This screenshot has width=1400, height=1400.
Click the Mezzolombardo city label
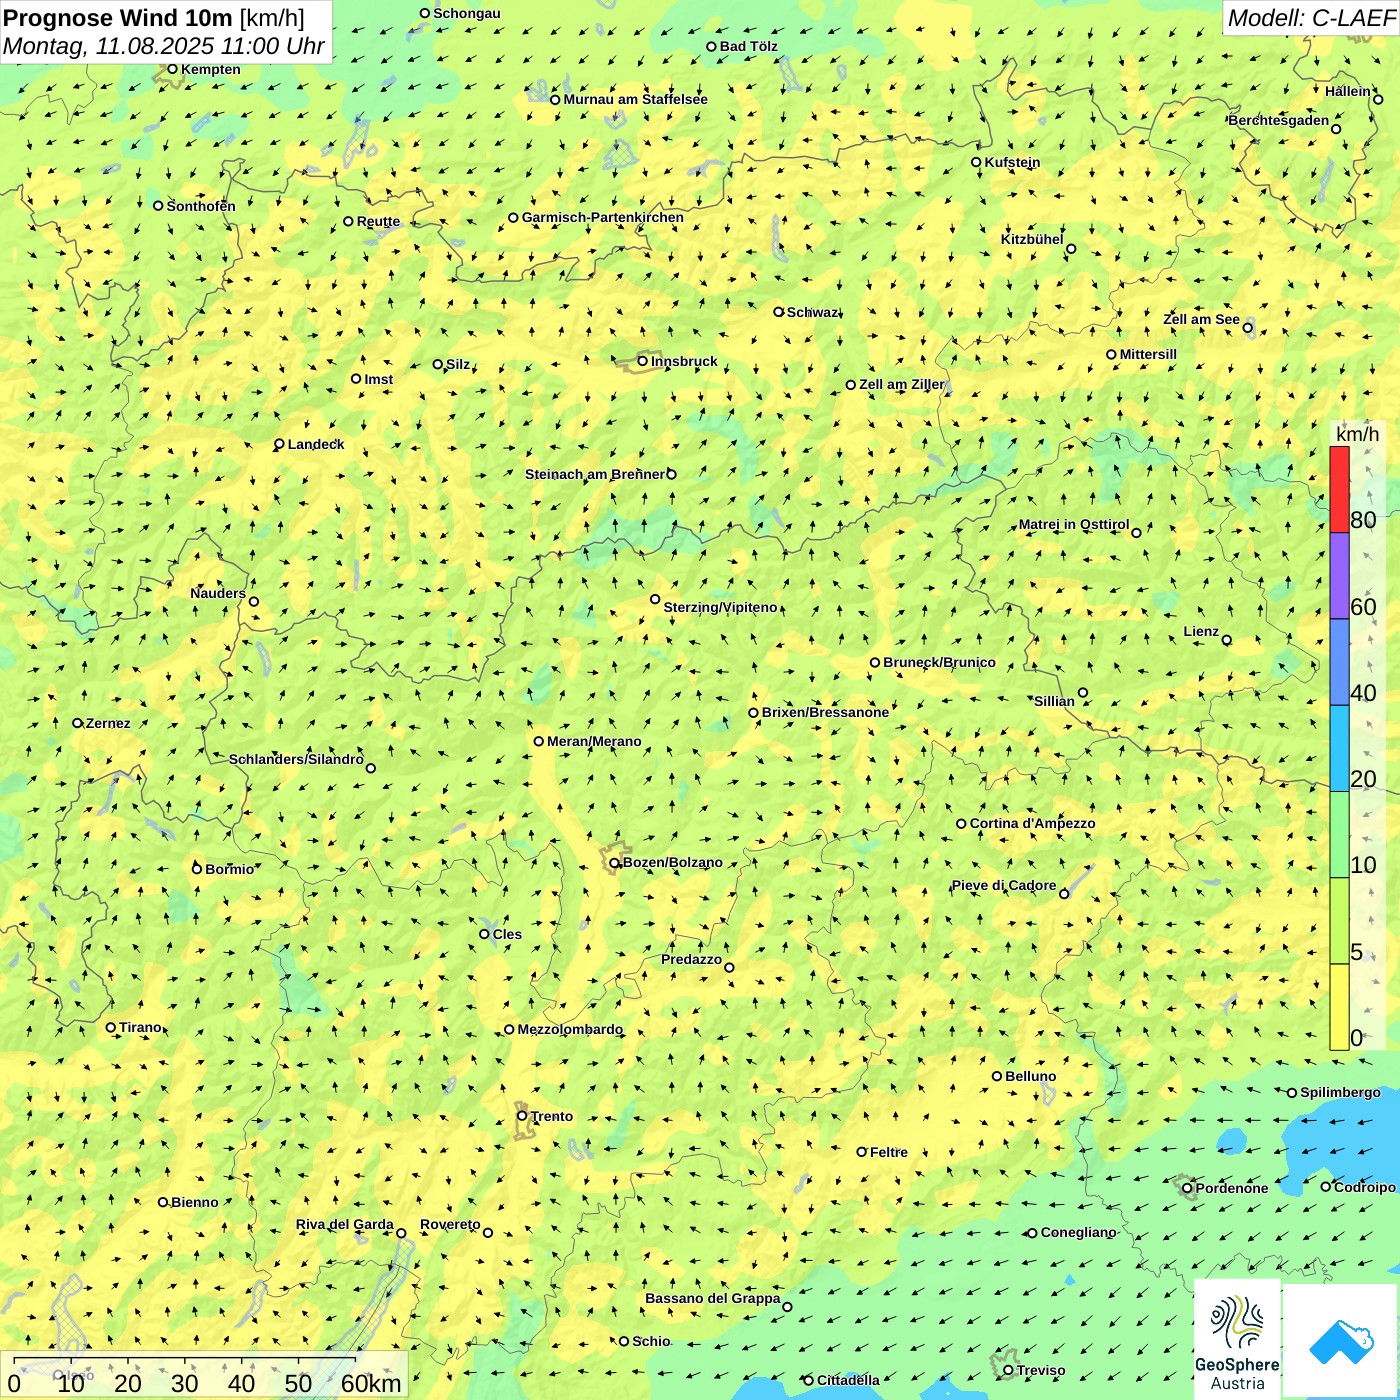pos(570,1029)
